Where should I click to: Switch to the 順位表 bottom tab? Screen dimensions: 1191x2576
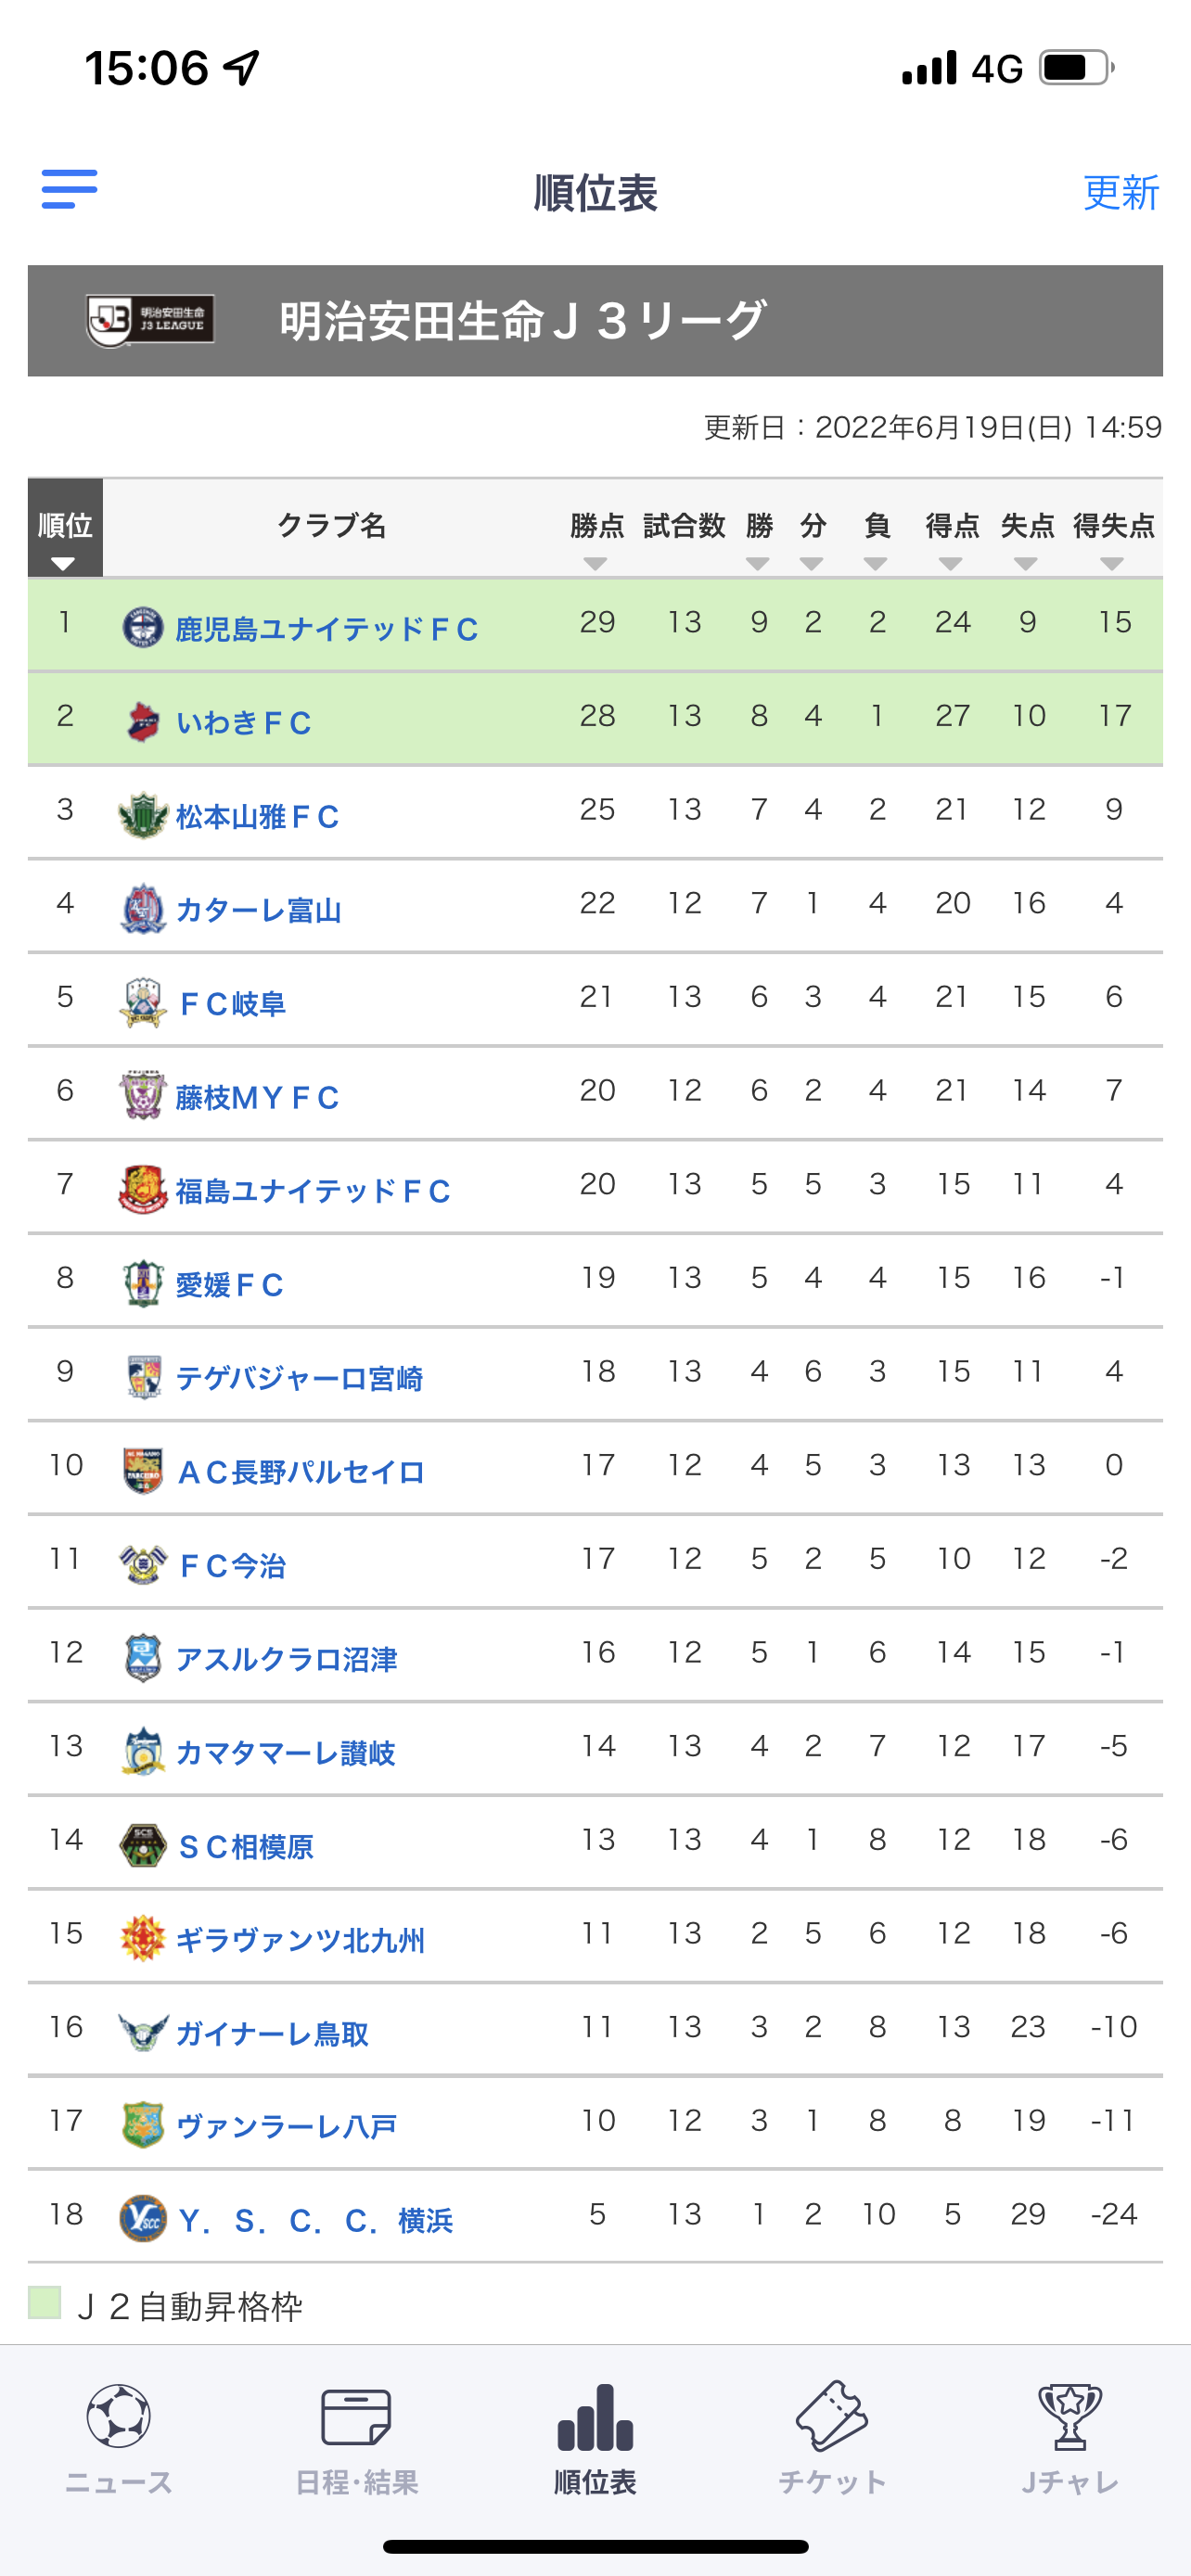[x=595, y=2438]
